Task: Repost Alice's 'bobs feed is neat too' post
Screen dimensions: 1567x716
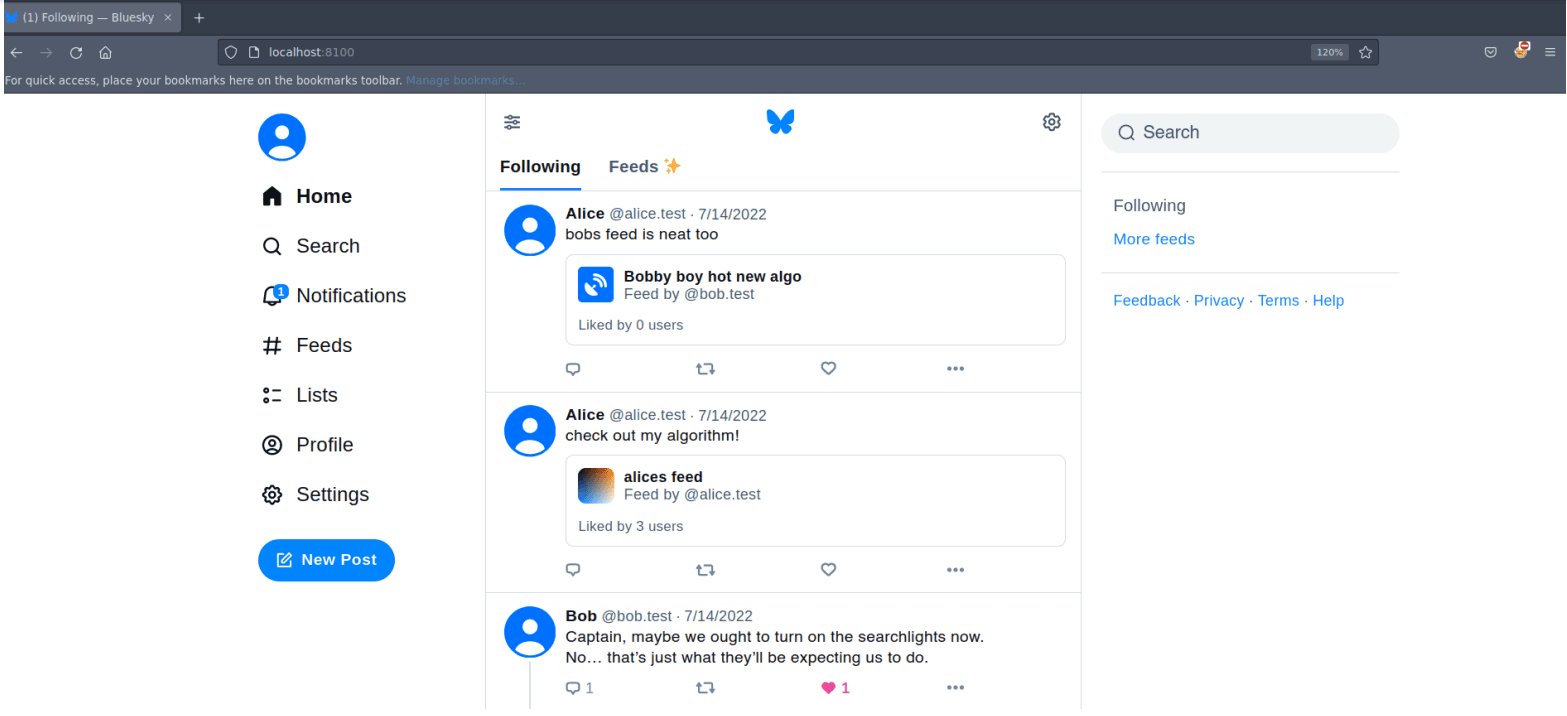Action: [x=705, y=368]
